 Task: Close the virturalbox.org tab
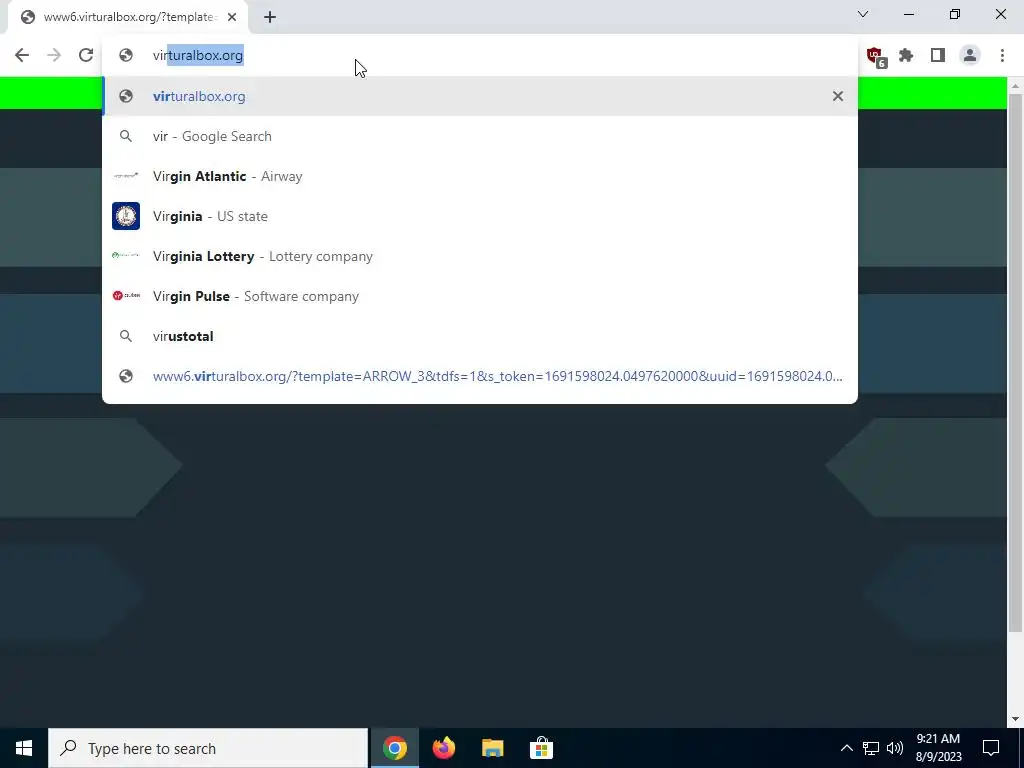pyautogui.click(x=232, y=18)
